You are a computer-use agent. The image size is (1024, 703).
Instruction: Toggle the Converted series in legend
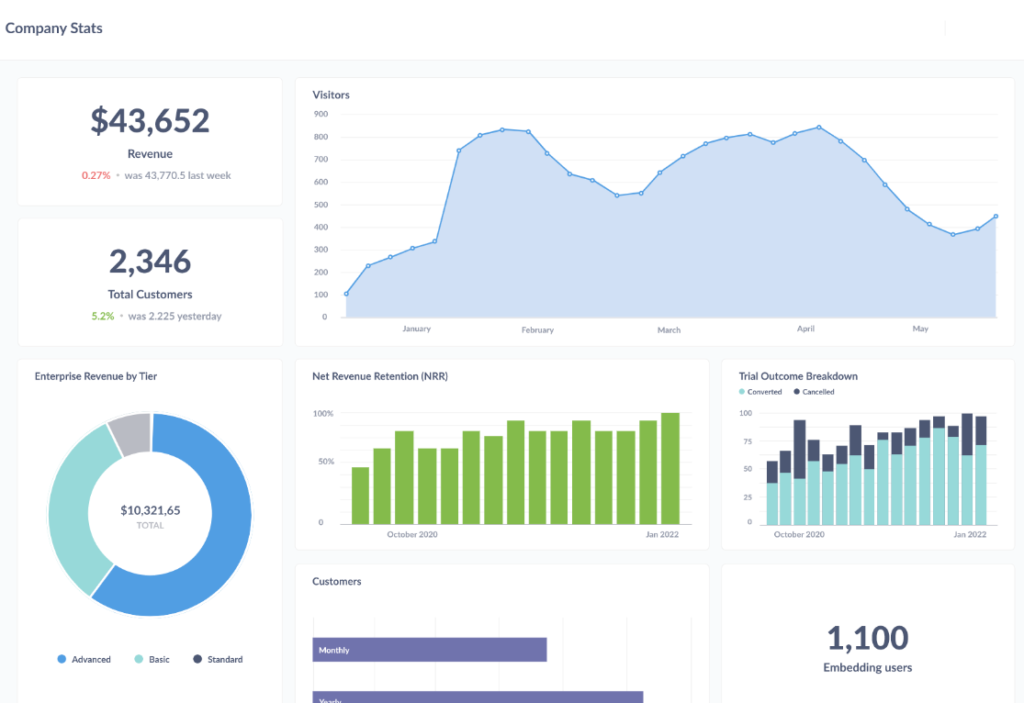point(760,392)
